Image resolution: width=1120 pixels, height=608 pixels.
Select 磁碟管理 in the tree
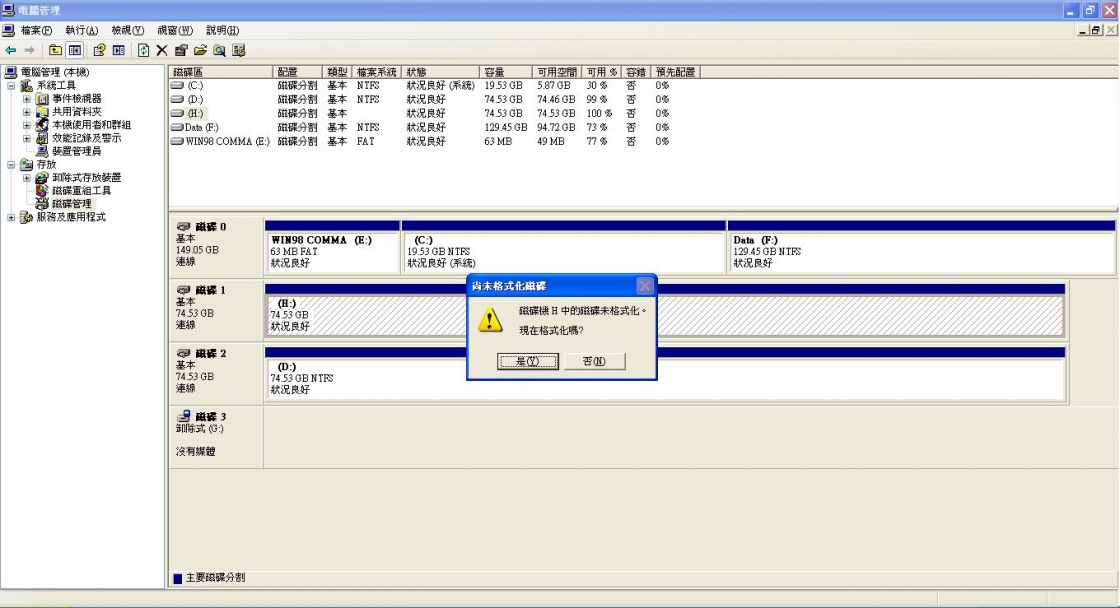(x=71, y=204)
